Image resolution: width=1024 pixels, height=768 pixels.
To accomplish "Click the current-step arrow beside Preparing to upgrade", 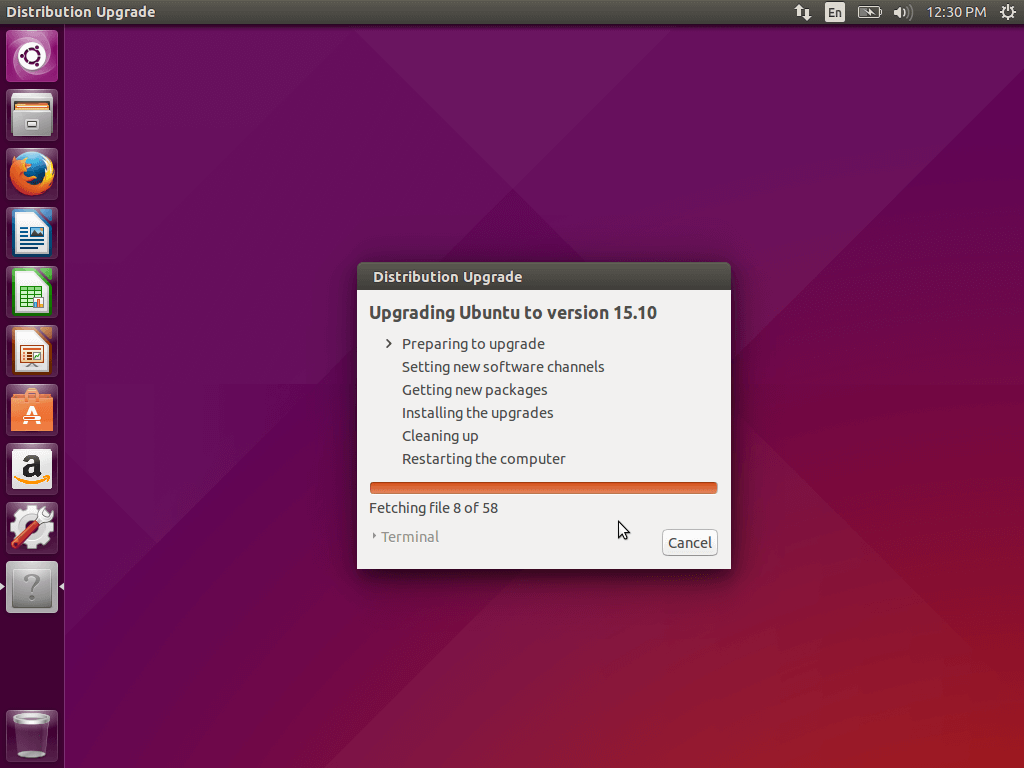I will coord(389,344).
